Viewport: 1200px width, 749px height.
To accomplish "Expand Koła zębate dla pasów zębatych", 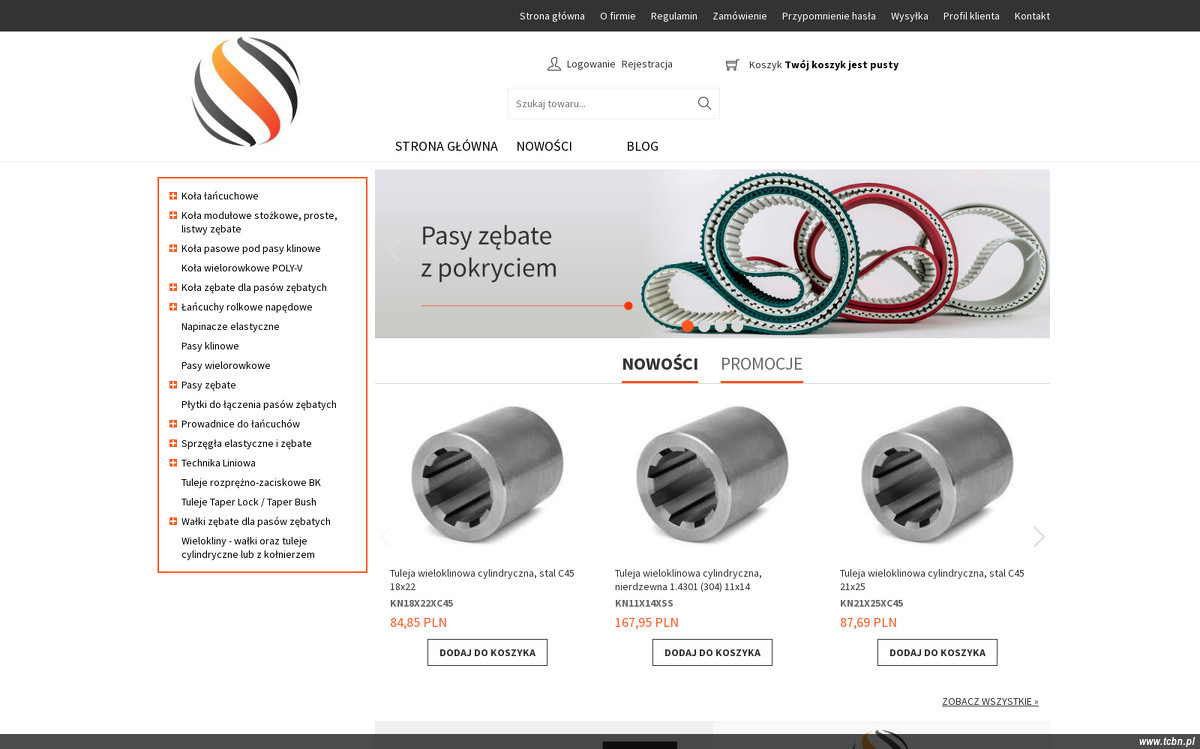I will tap(173, 287).
